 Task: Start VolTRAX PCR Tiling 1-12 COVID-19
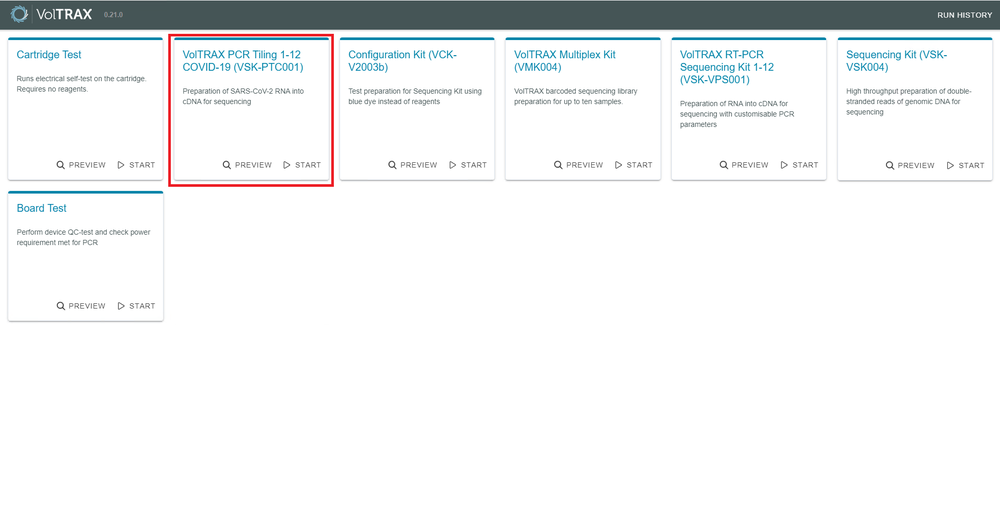point(302,165)
